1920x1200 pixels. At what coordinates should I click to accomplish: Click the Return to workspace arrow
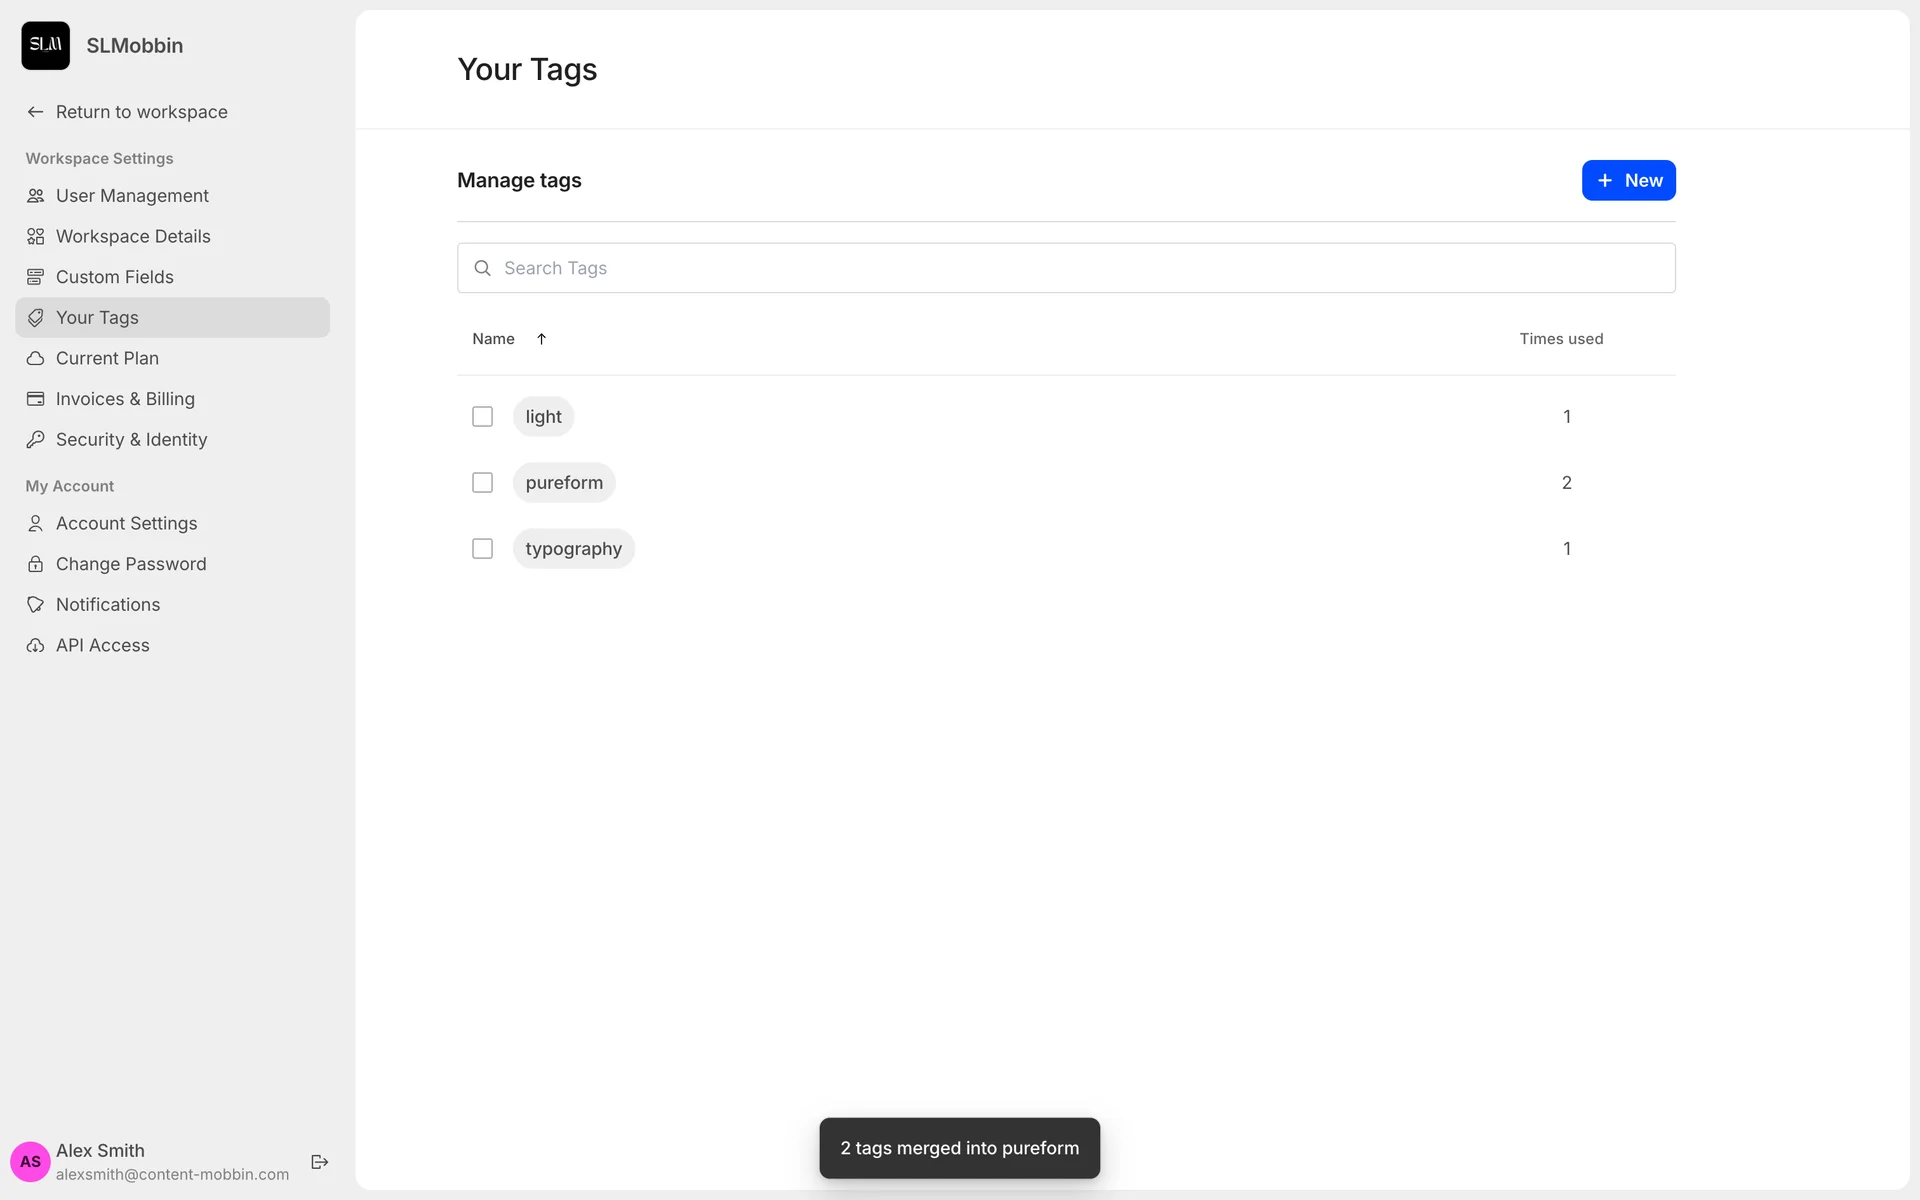pos(35,112)
